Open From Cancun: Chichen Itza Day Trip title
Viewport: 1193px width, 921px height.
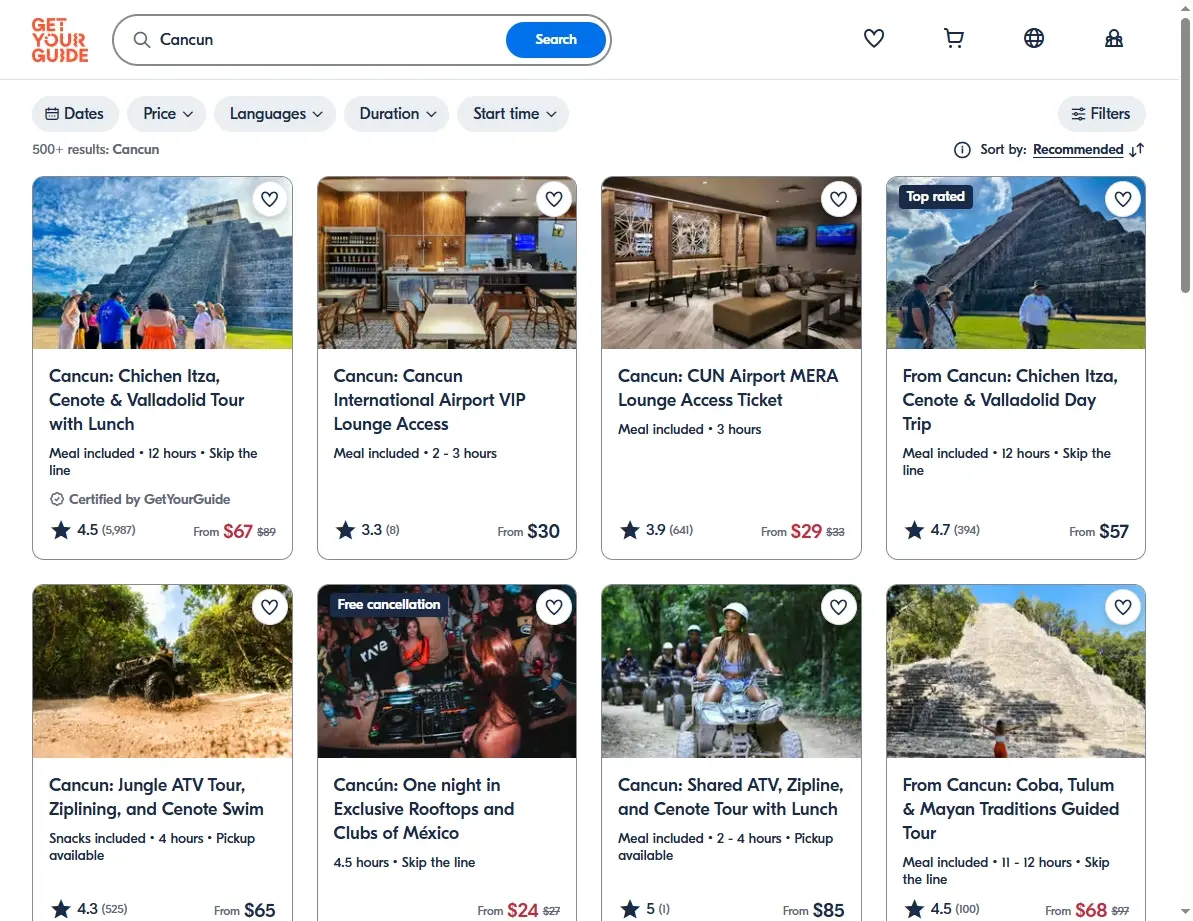coord(1010,400)
